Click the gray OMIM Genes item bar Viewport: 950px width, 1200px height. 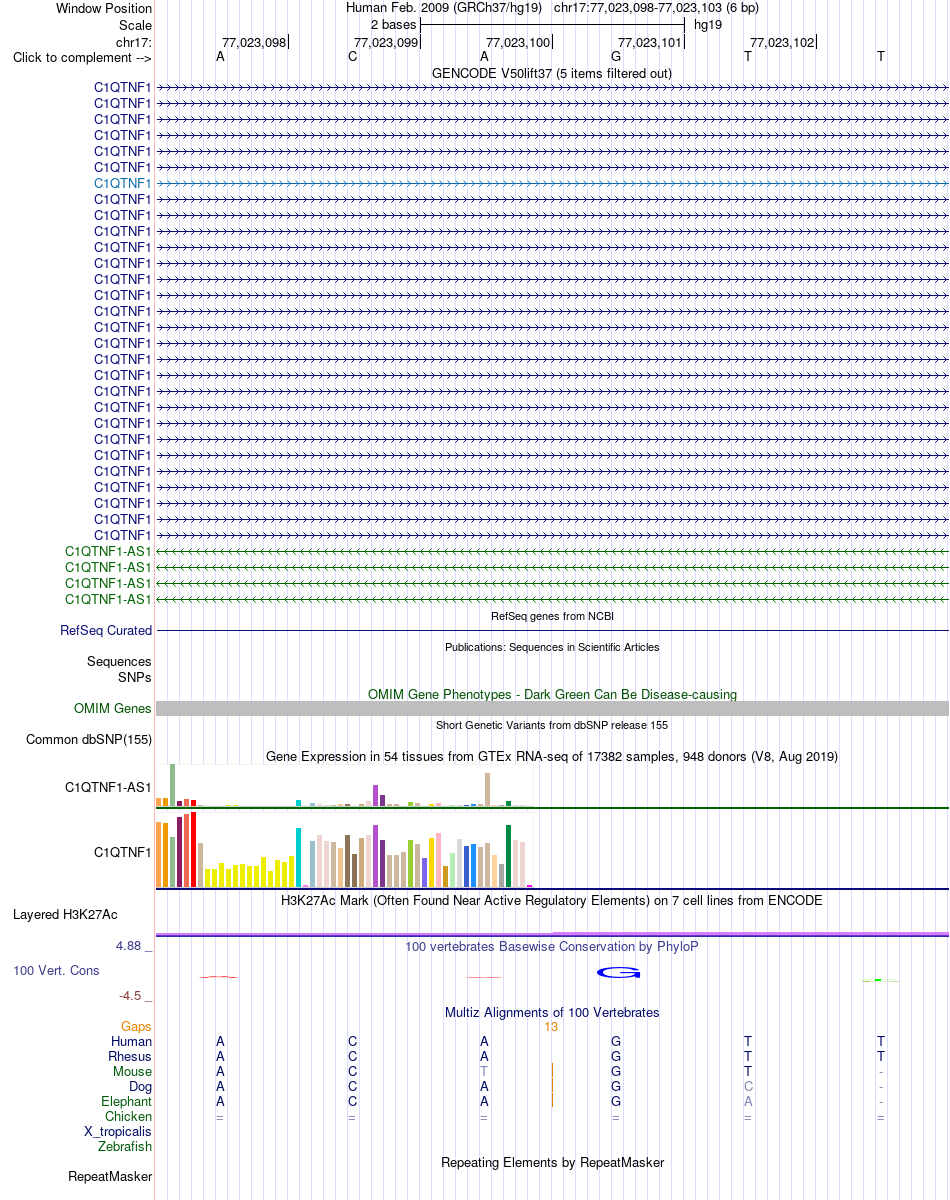tap(552, 708)
